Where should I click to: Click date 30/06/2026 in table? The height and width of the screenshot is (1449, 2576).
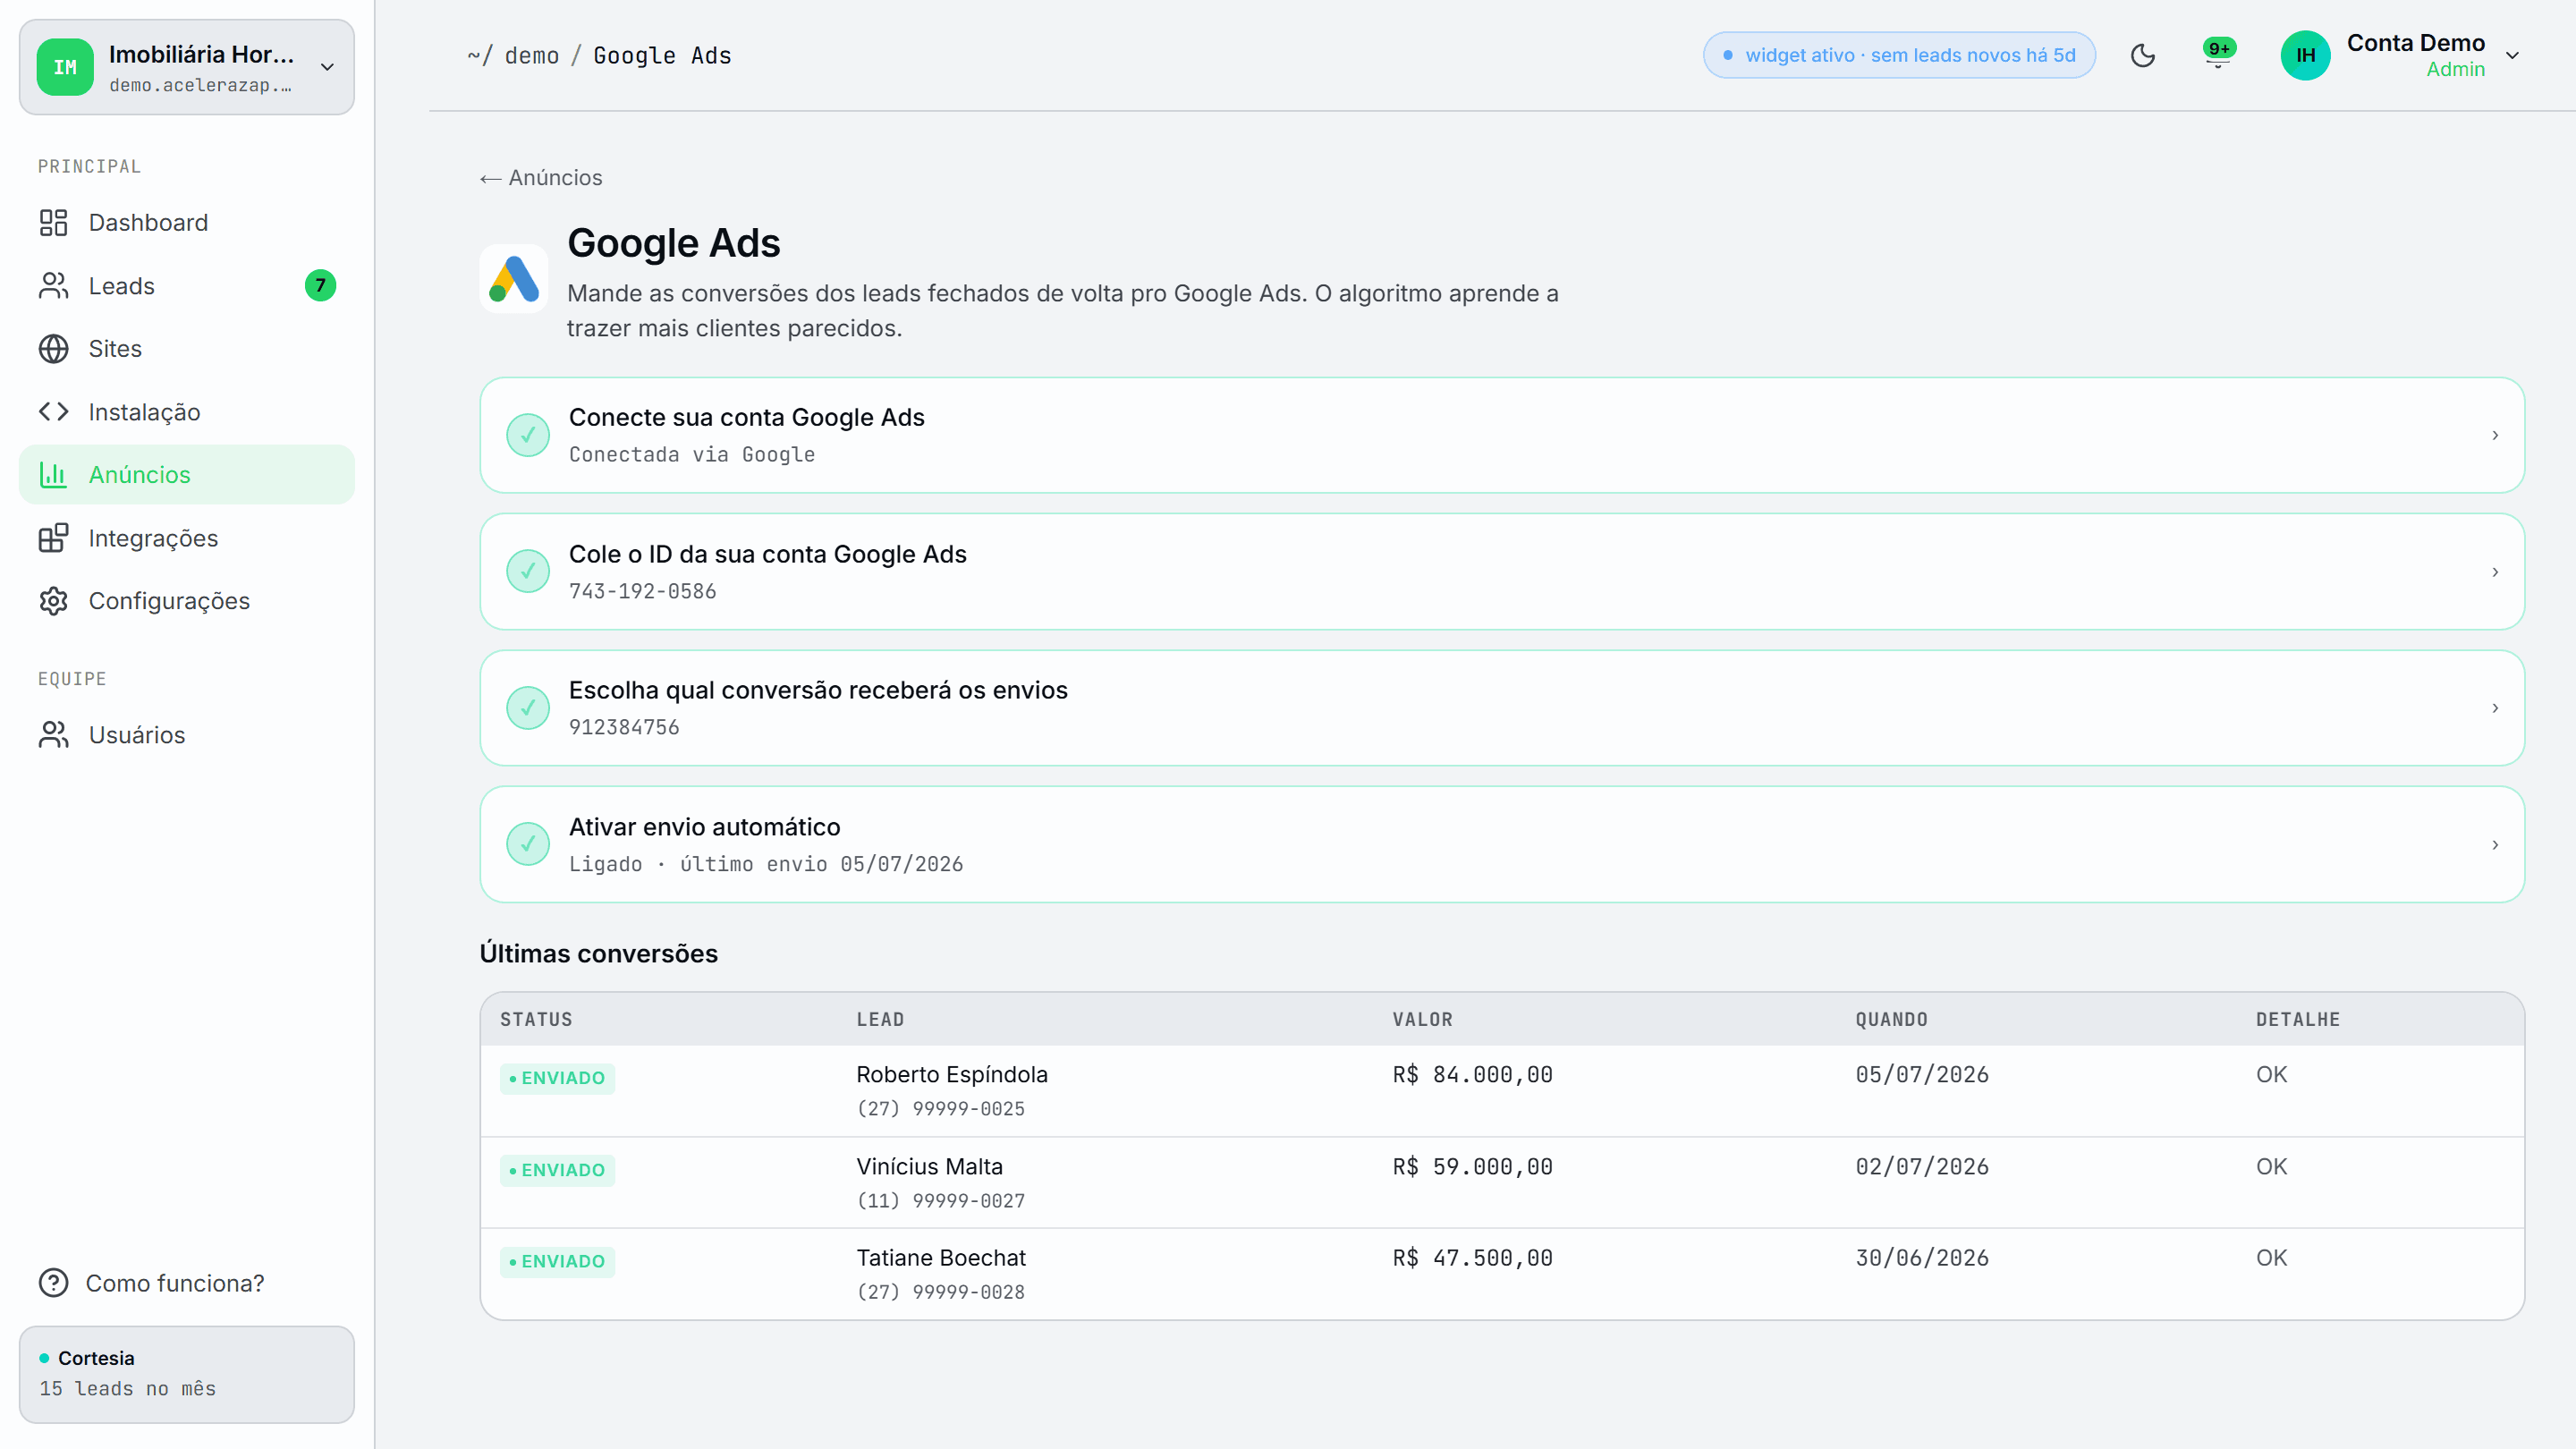1922,1258
